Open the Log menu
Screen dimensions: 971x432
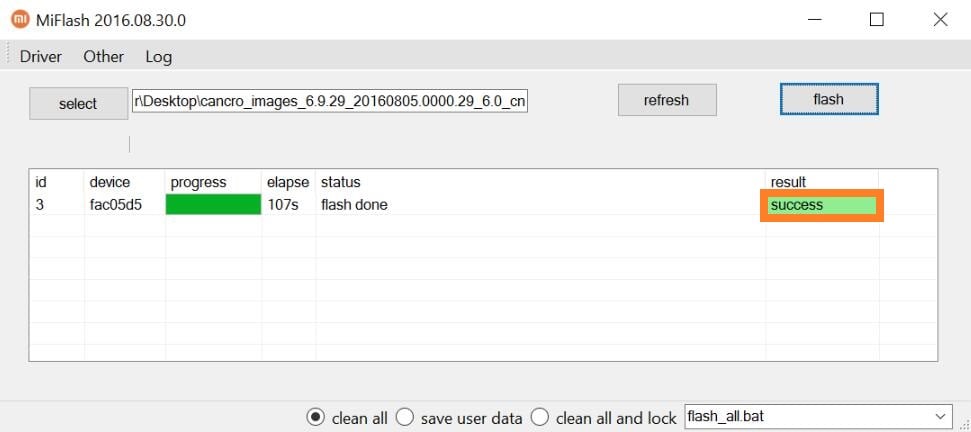[x=158, y=56]
